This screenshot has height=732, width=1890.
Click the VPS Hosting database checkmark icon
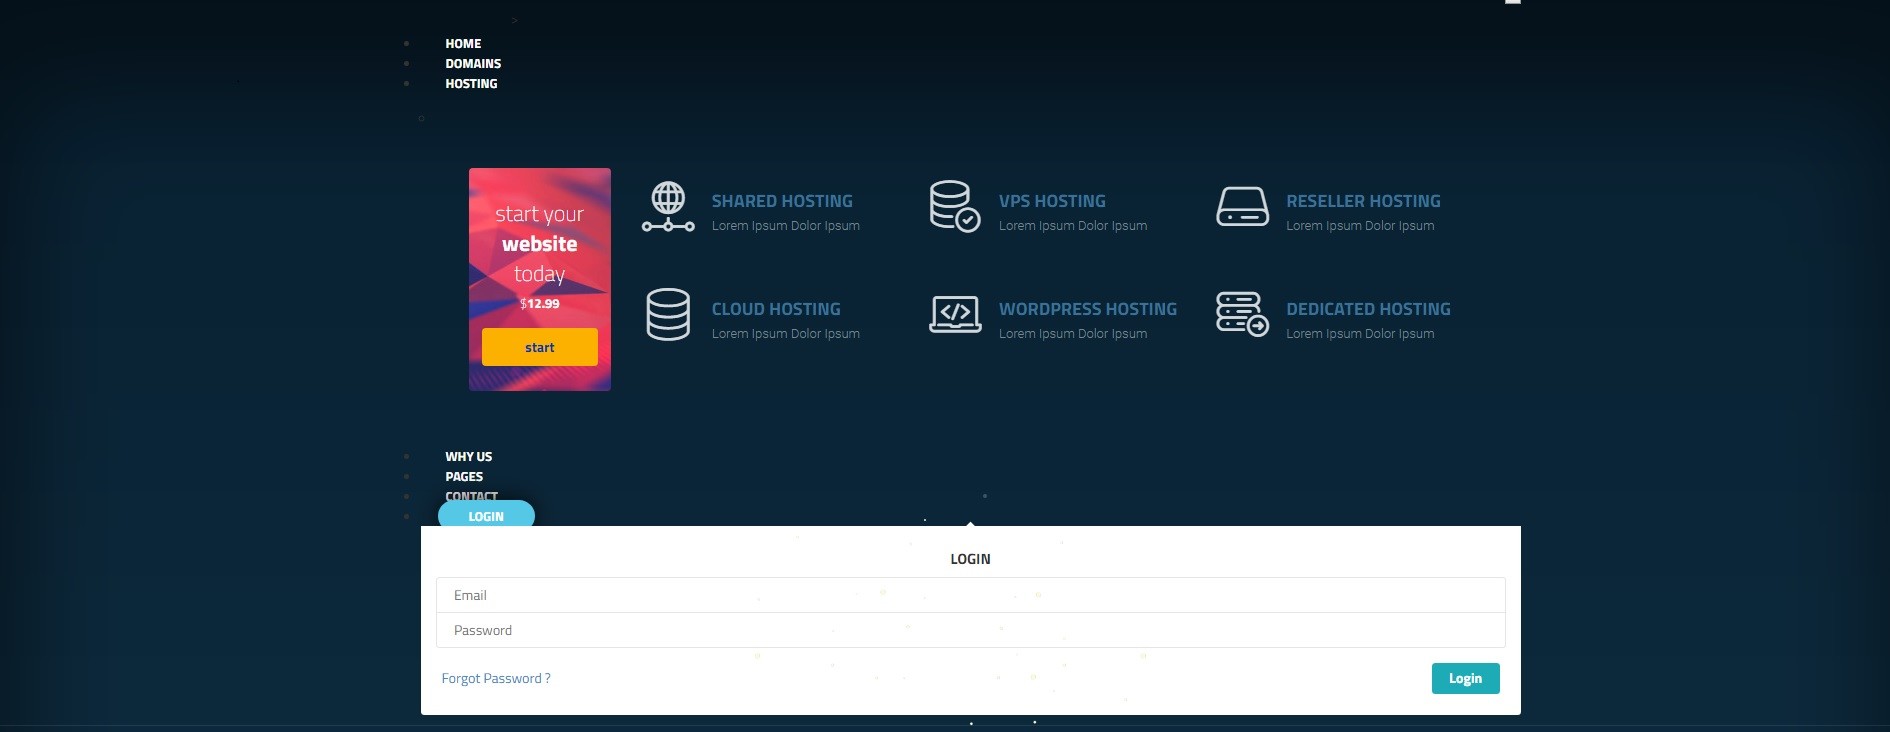[954, 206]
